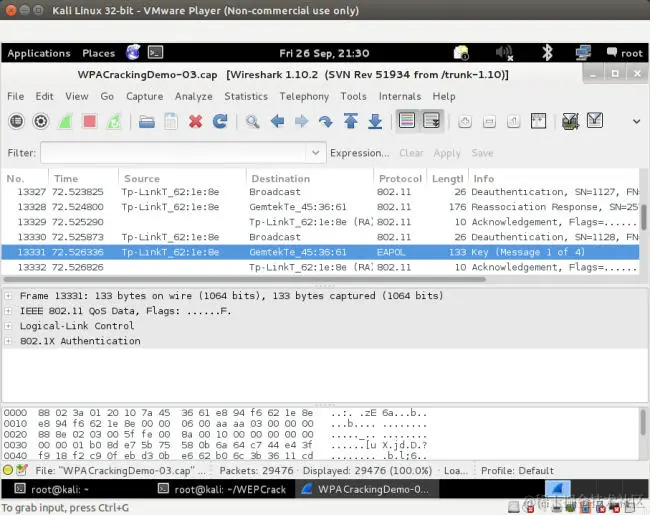Open the View menu
650x515 pixels.
point(77,96)
